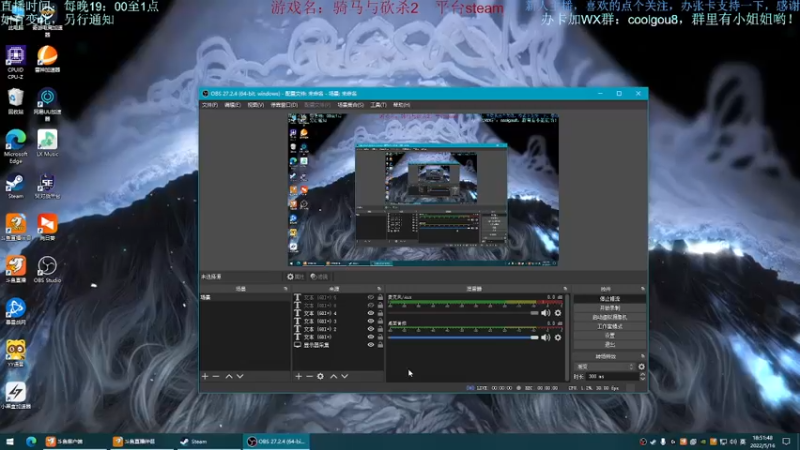The height and width of the screenshot is (450, 800).
Task: Lock the Text (GDI+) 4 source
Action: pos(380,313)
